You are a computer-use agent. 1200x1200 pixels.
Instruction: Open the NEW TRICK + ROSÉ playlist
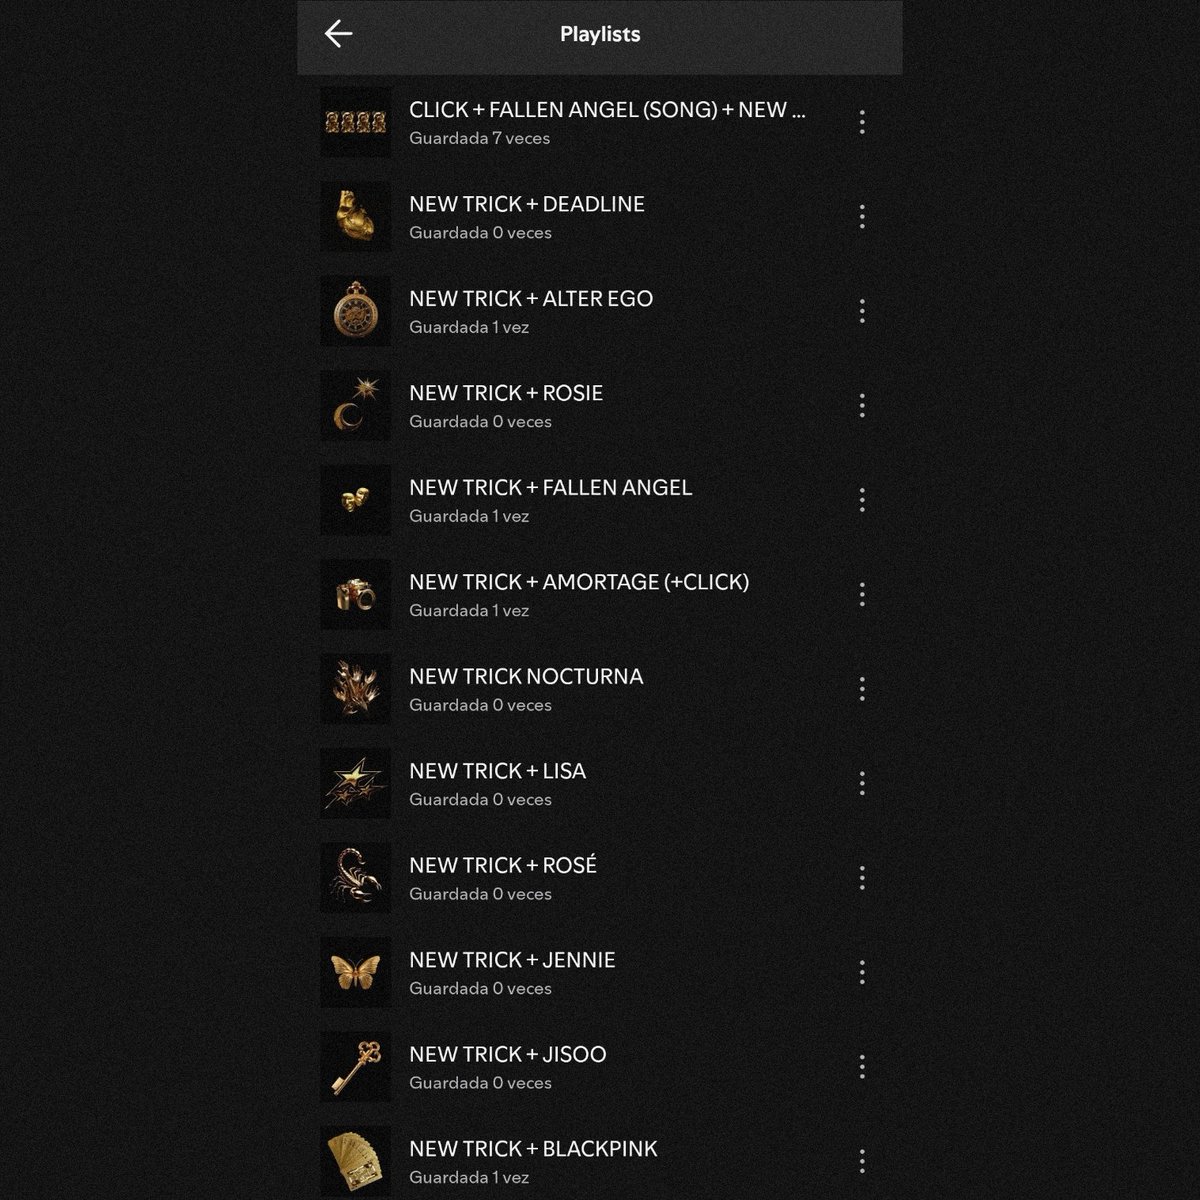[x=600, y=878]
